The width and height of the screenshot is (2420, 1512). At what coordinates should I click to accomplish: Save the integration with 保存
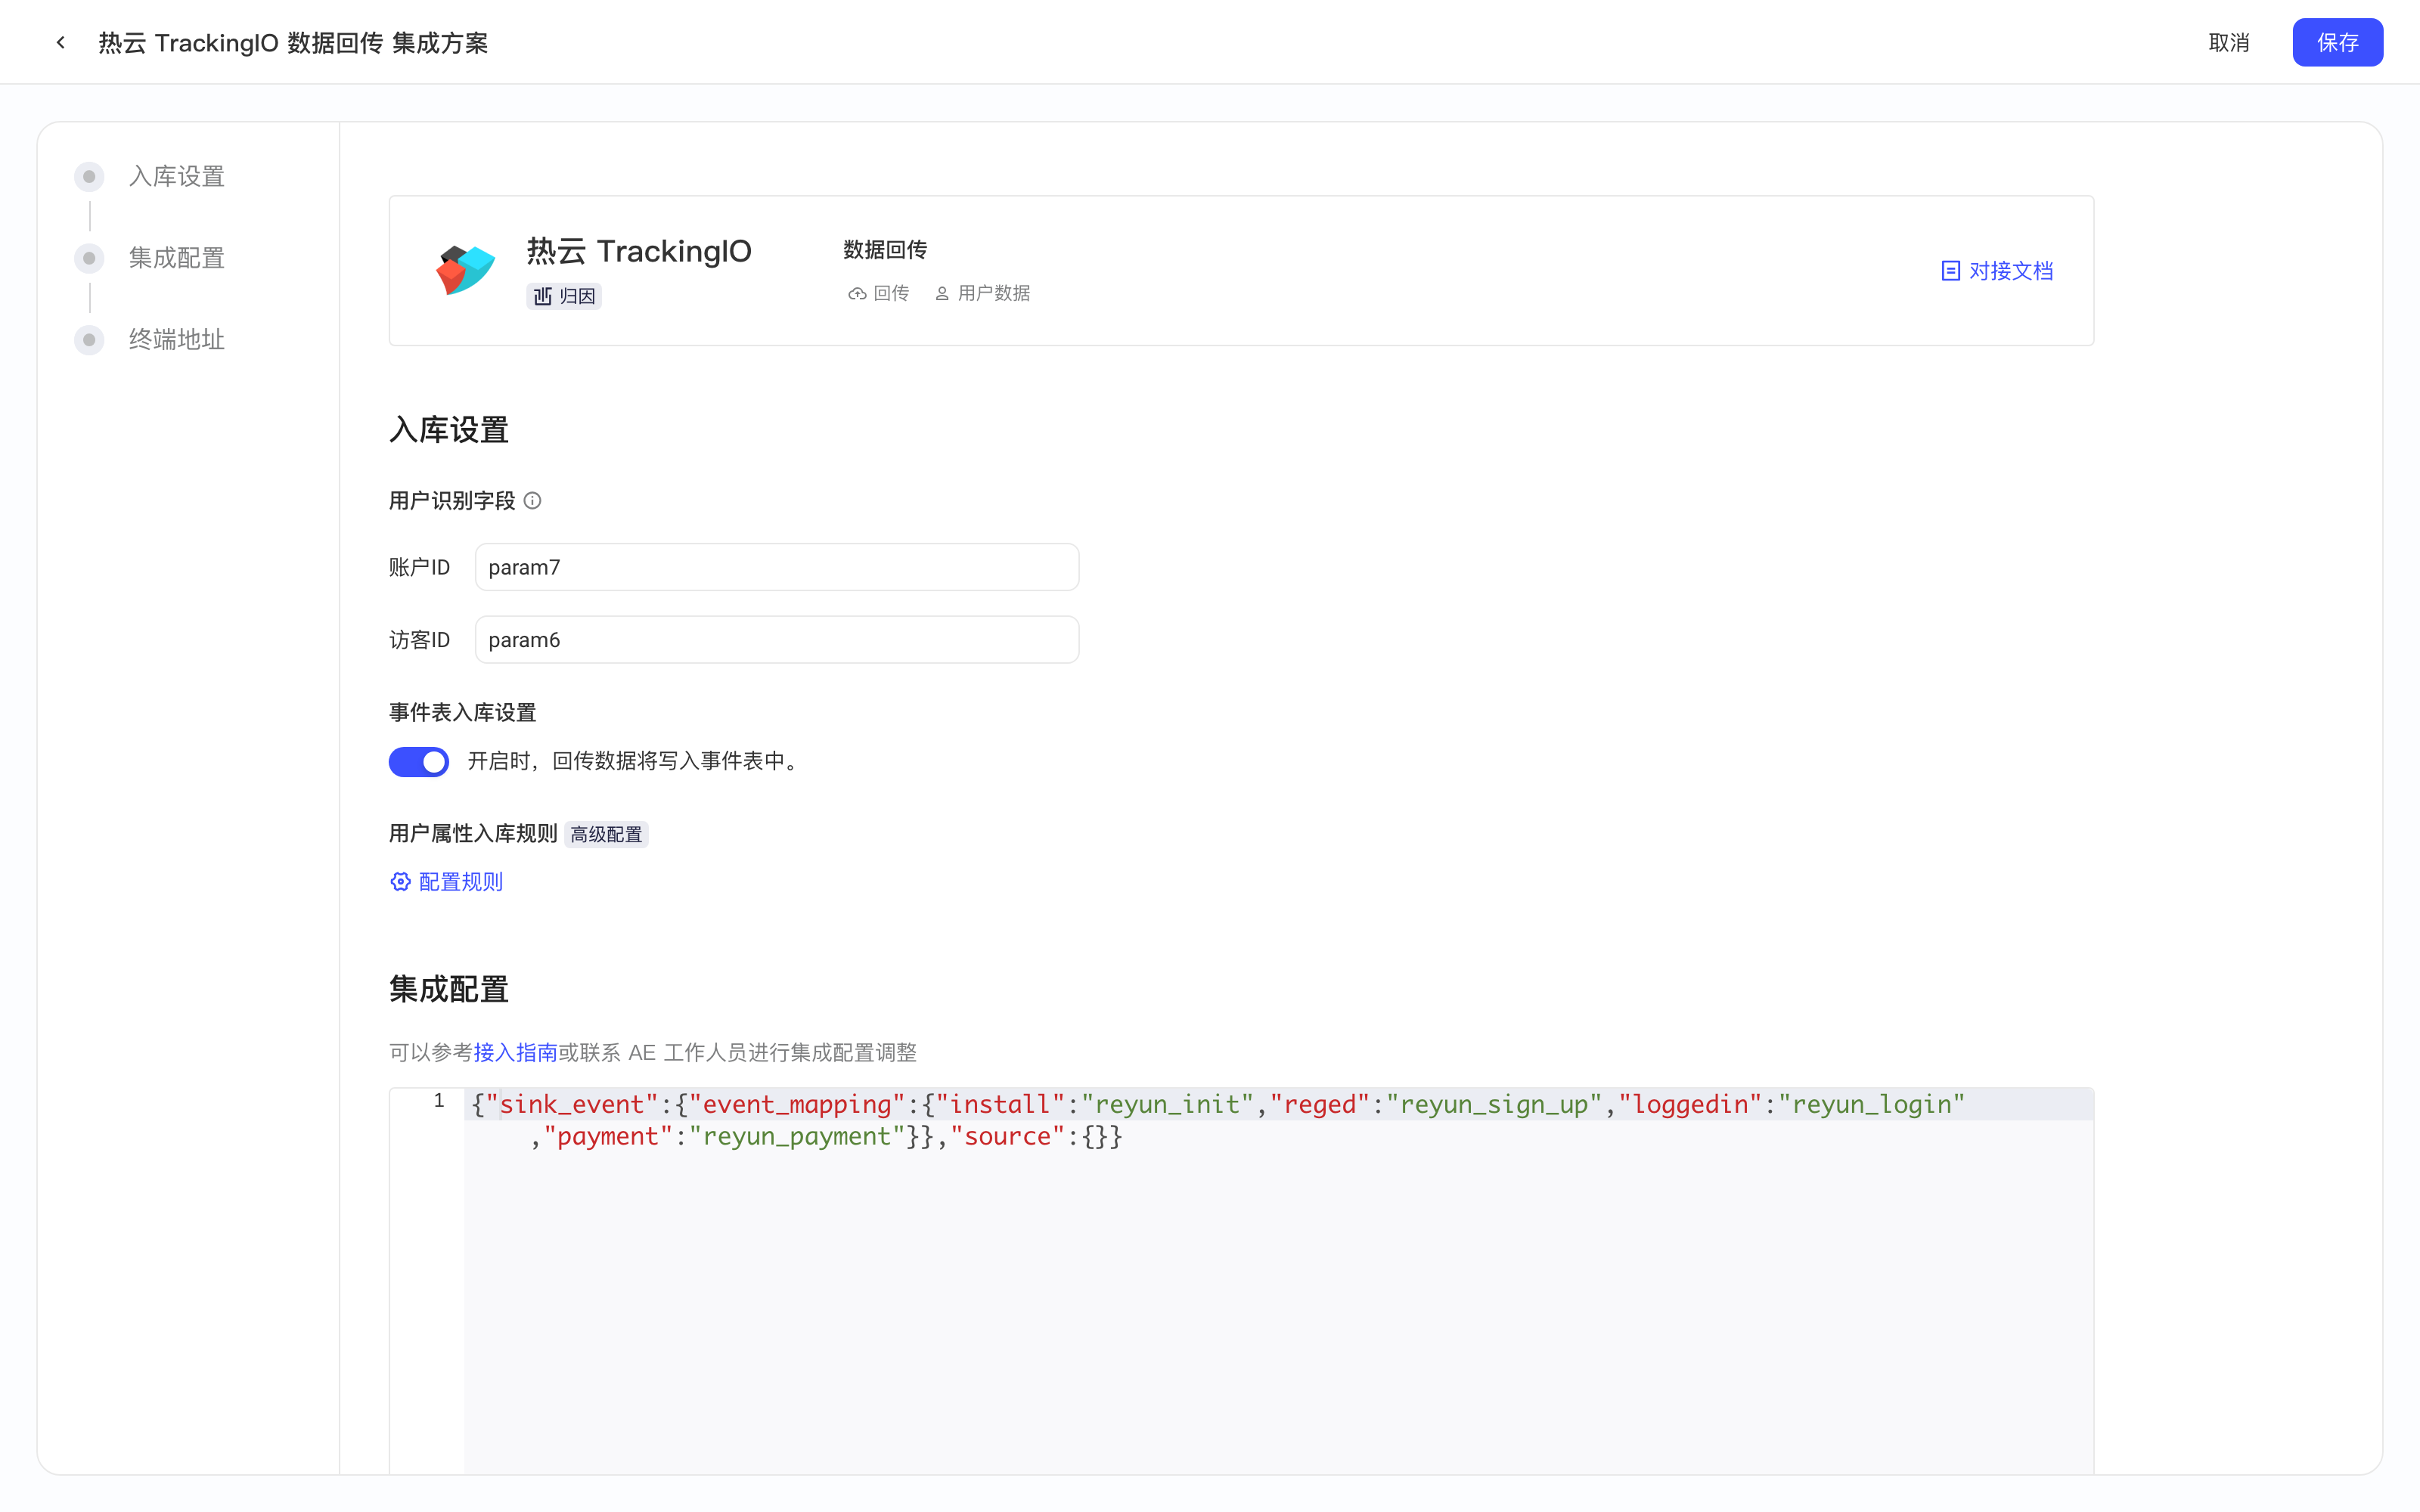[2337, 43]
